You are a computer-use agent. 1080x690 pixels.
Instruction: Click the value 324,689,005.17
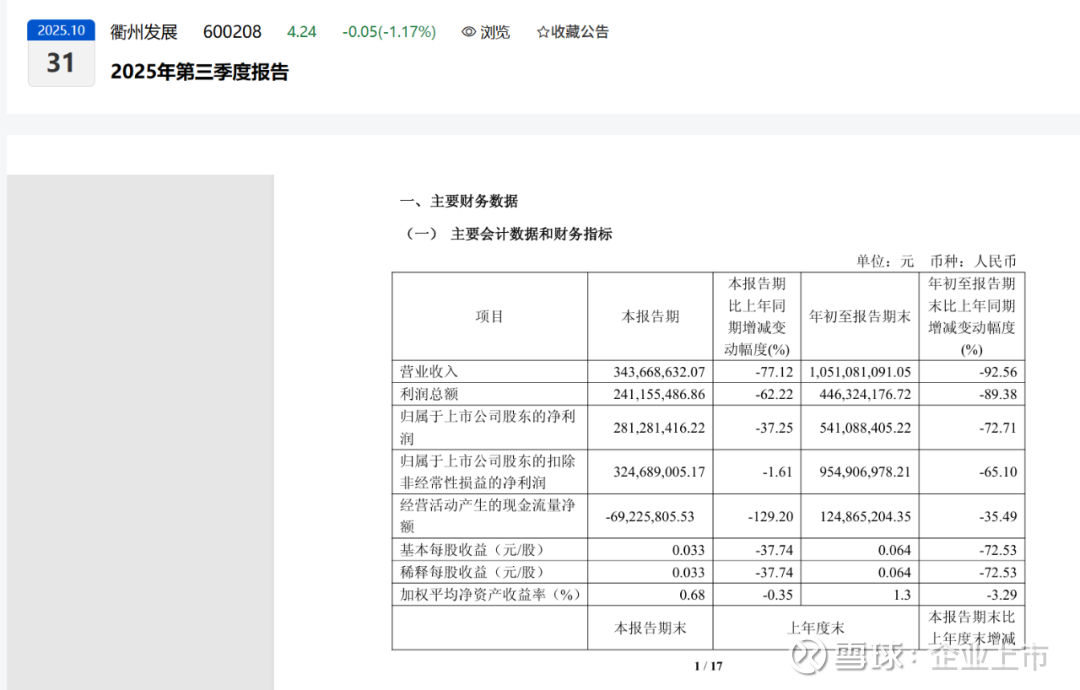click(x=659, y=472)
